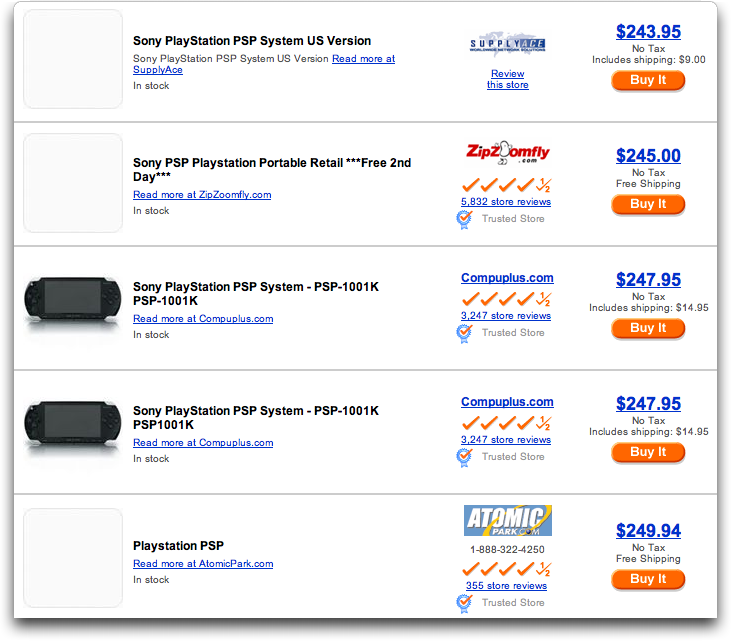Open 'Read more at AtomicPark.com' link

click(x=203, y=564)
